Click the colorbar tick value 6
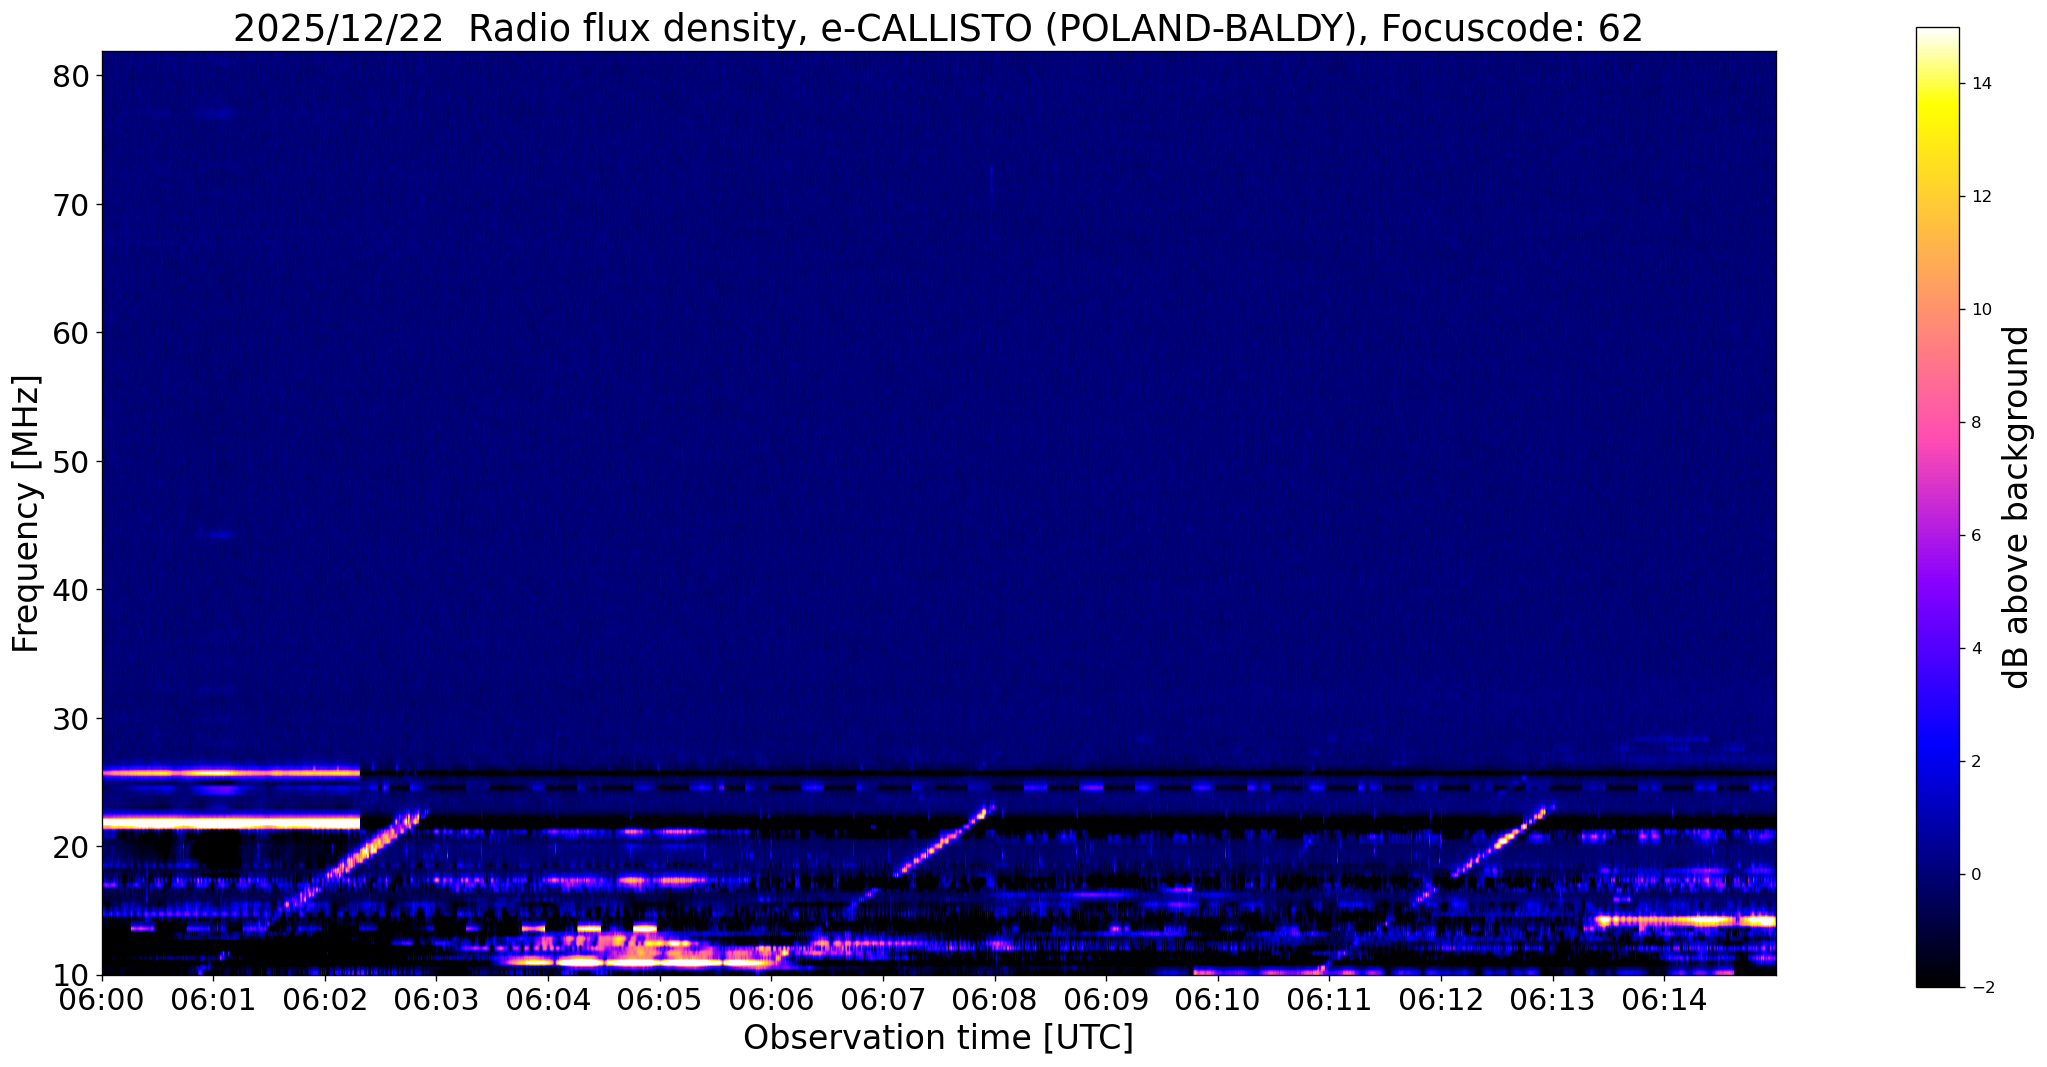The width and height of the screenshot is (2047, 1067). click(x=1976, y=535)
